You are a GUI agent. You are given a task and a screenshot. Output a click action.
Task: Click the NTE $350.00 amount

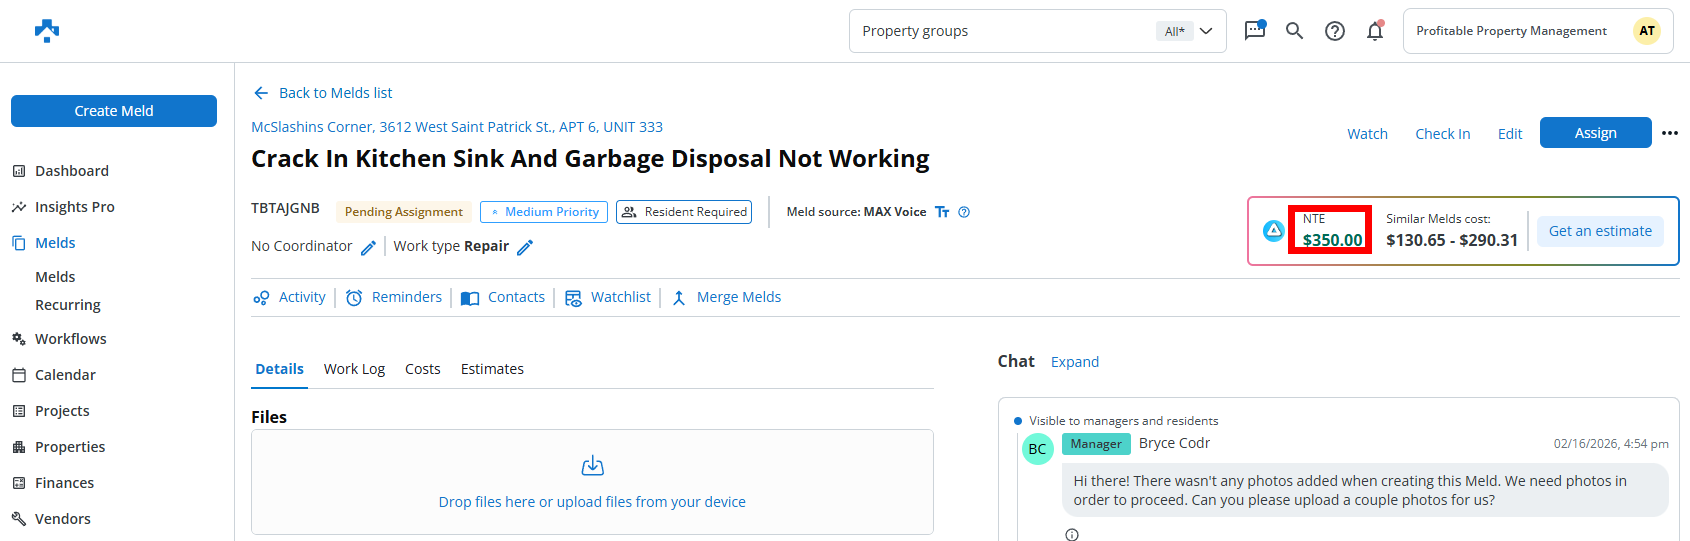(x=1331, y=240)
